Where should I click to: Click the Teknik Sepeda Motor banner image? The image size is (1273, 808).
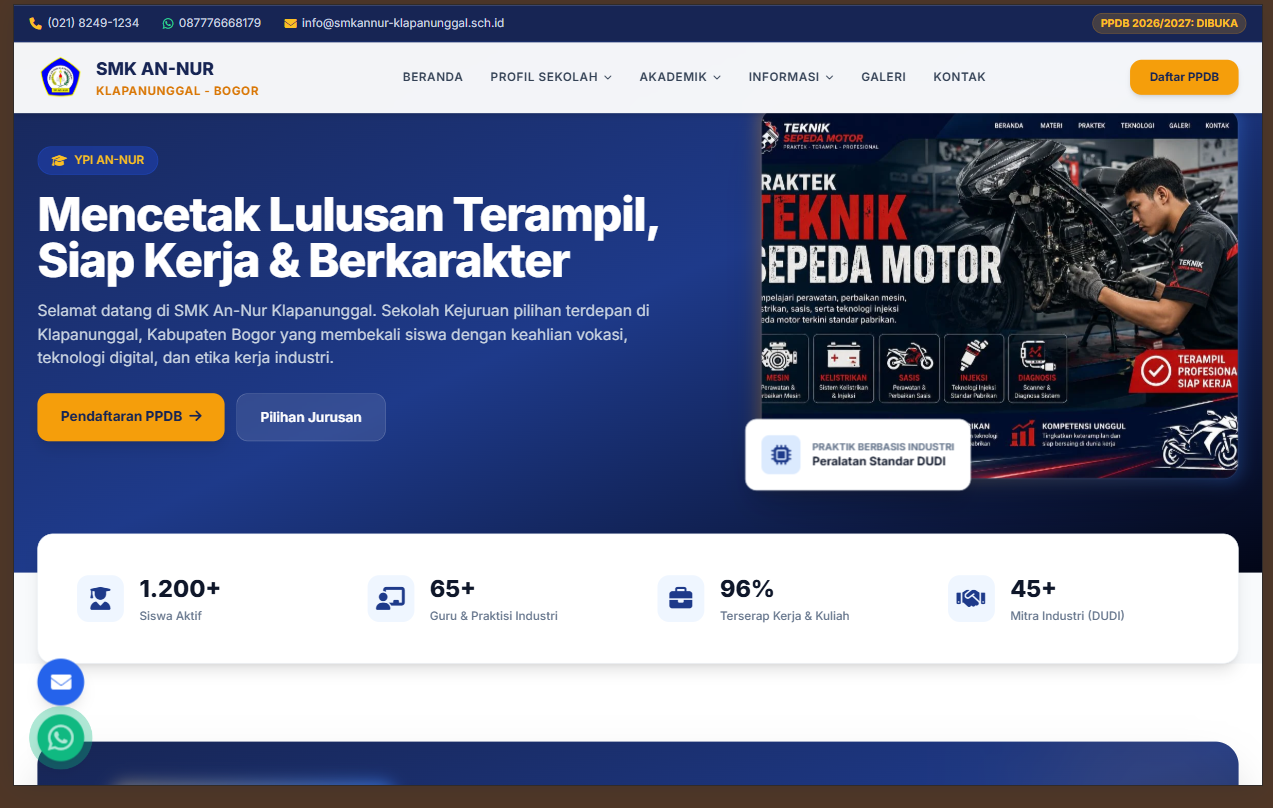click(999, 295)
